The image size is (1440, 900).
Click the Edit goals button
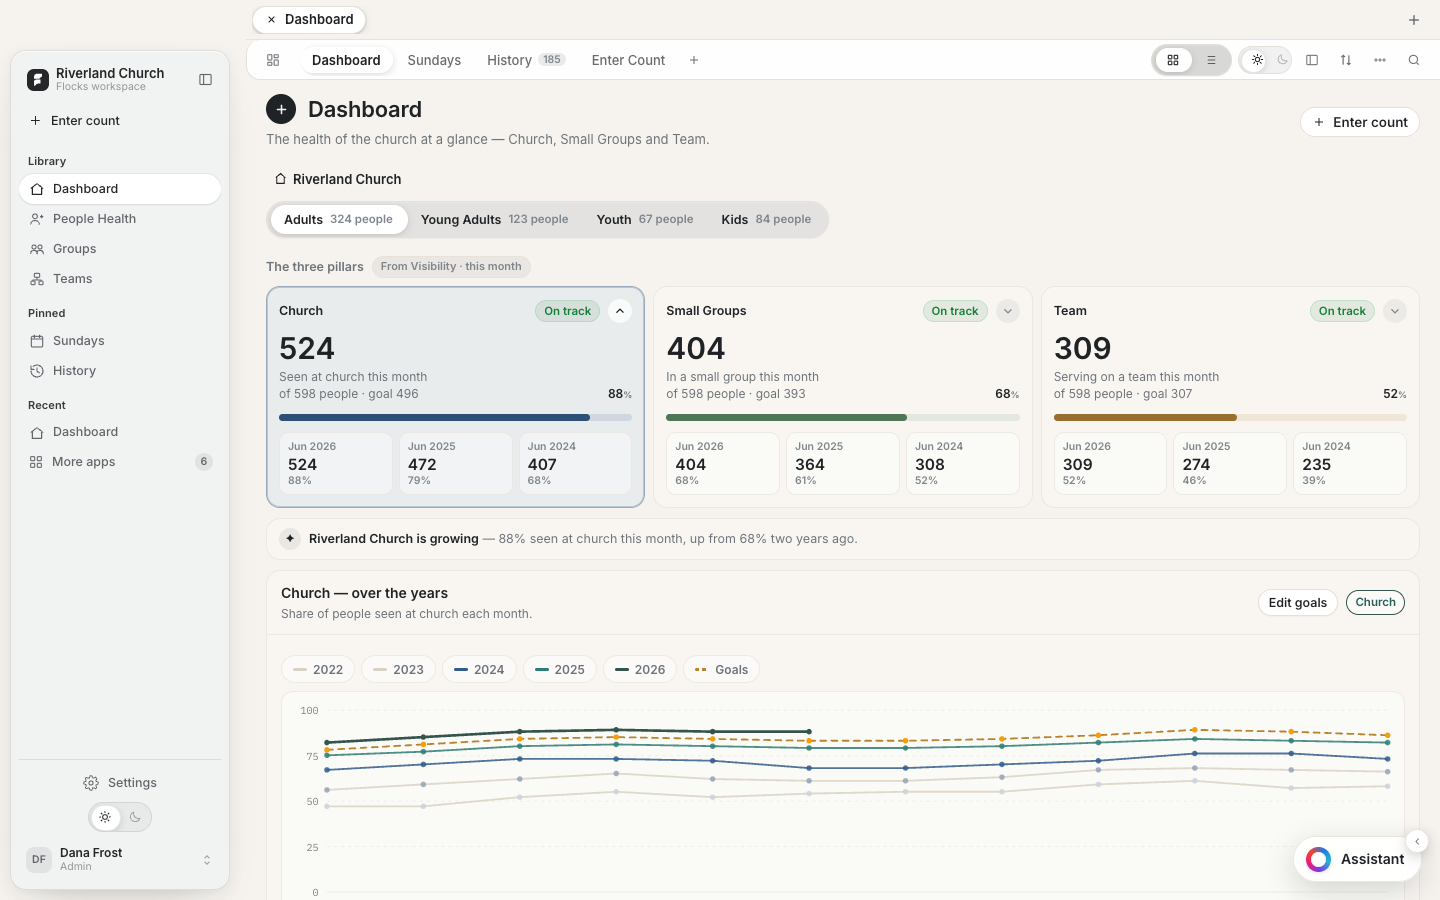pos(1297,603)
